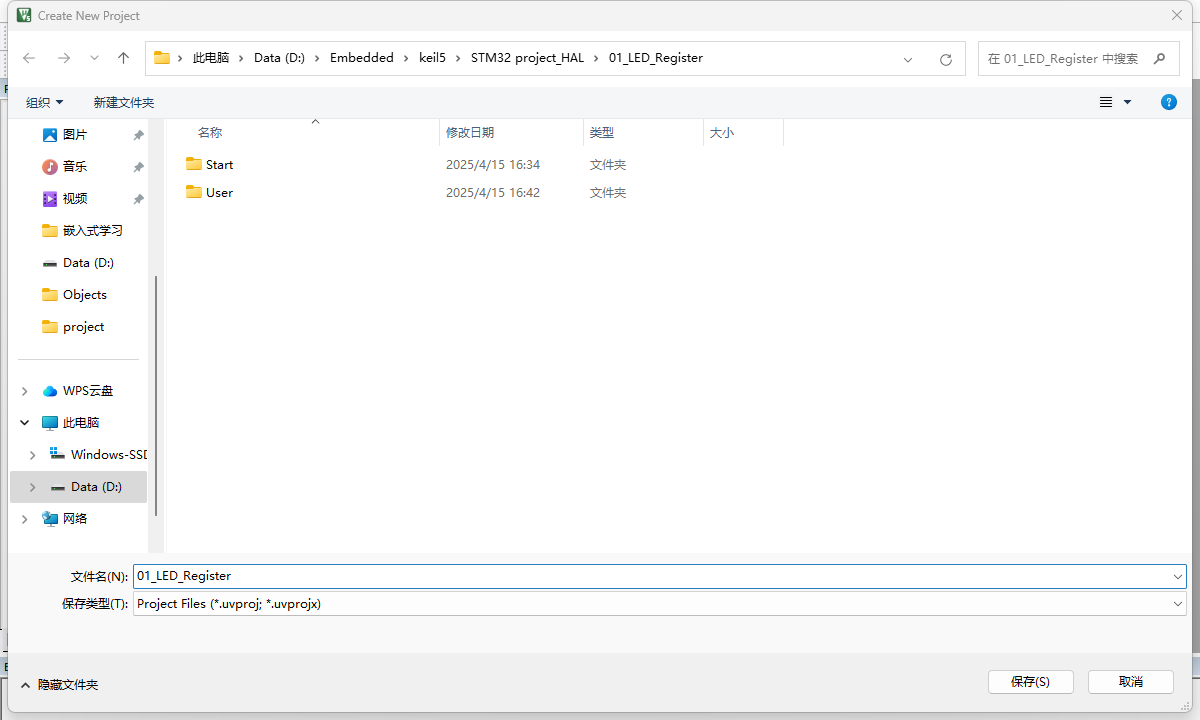Select the Windows-SSD drive
Image resolution: width=1200 pixels, height=720 pixels.
(98, 454)
